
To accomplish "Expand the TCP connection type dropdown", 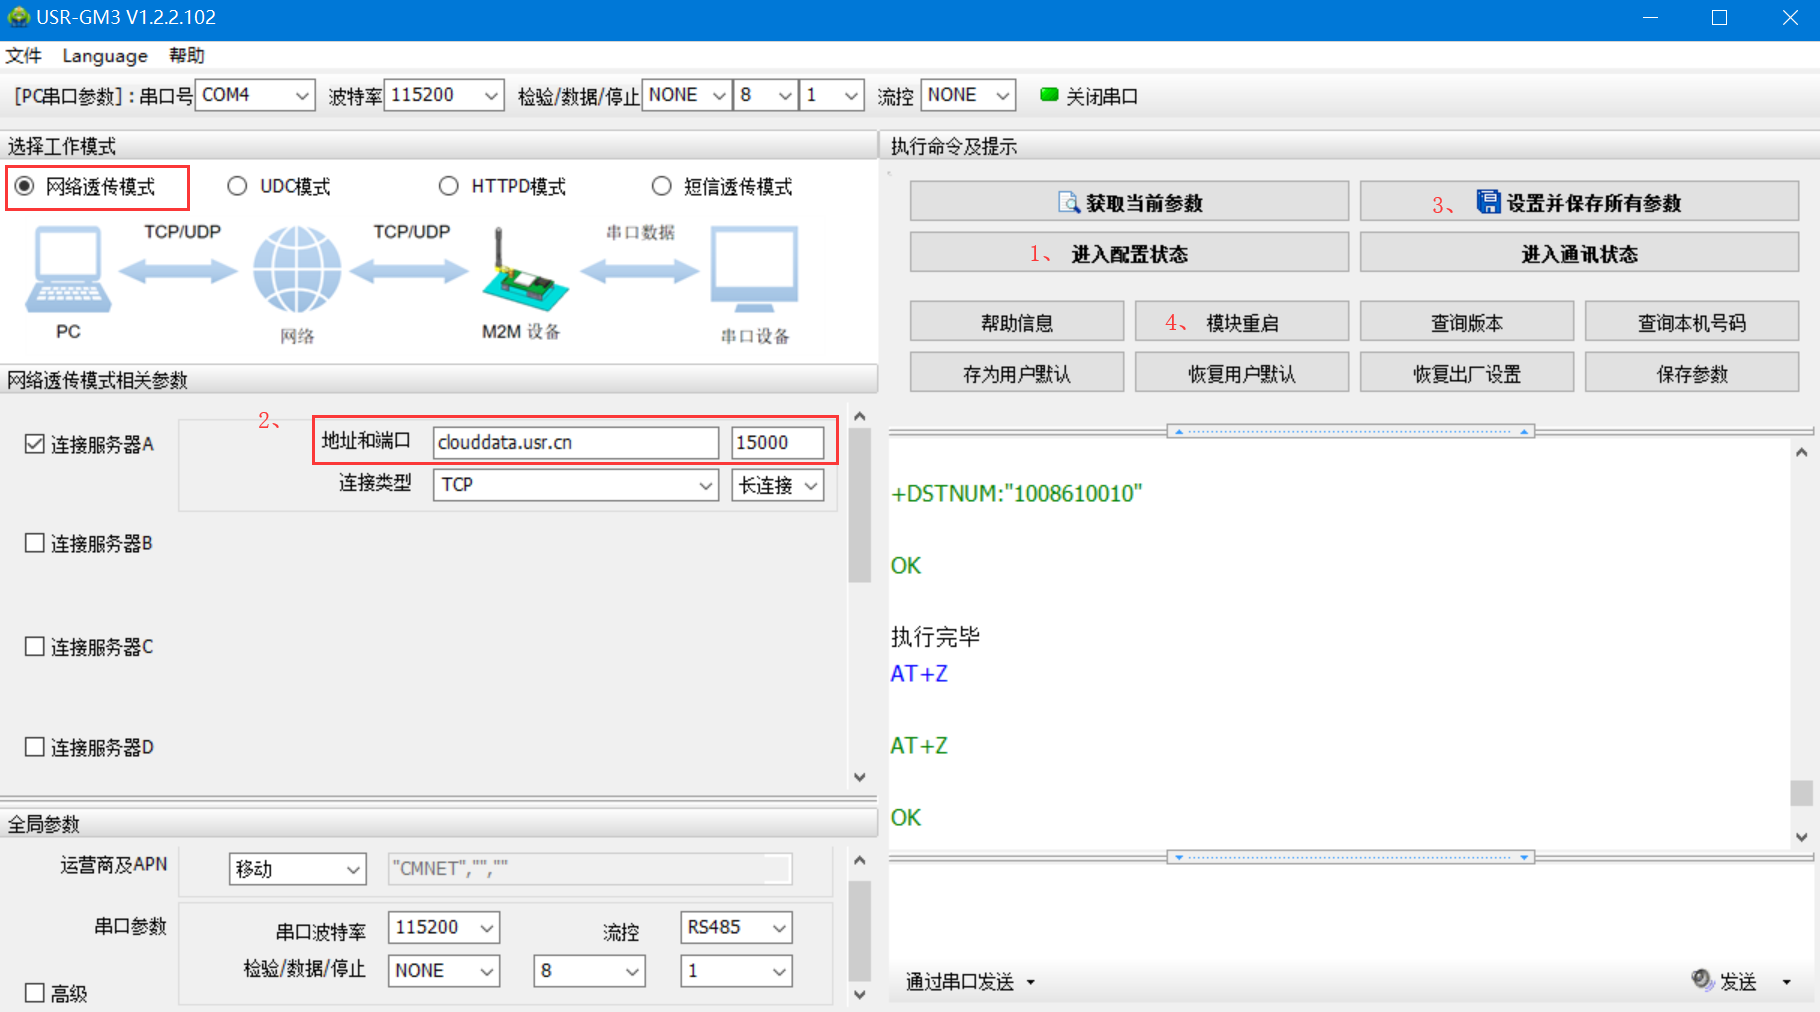I will coord(705,485).
